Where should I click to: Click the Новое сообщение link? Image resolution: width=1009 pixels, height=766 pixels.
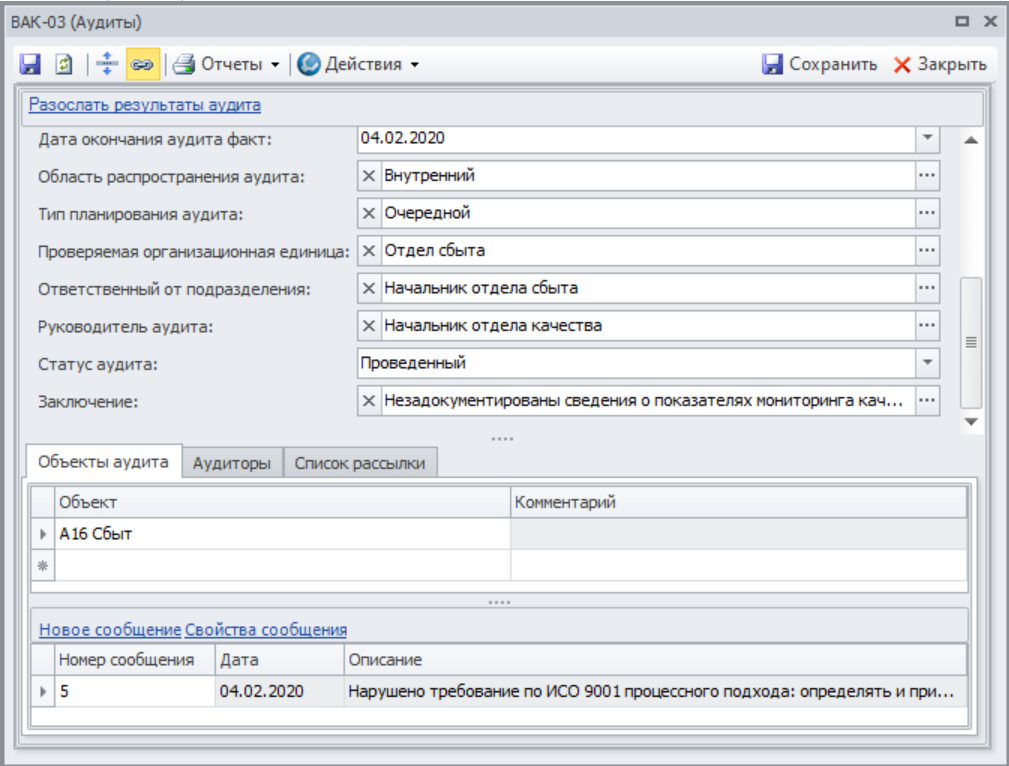(x=110, y=630)
